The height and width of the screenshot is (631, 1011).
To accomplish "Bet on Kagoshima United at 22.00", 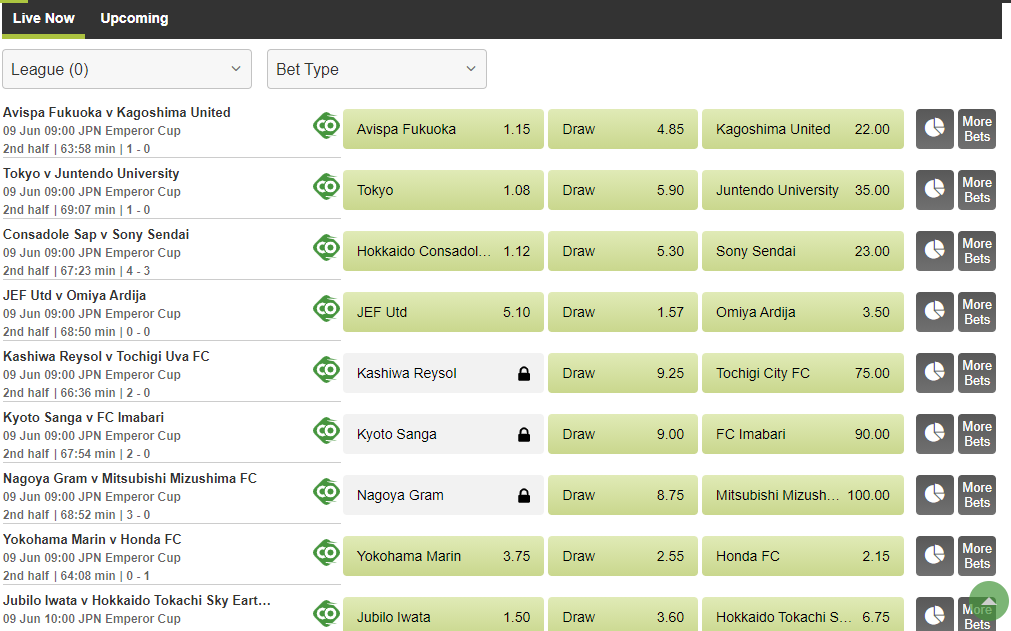I will pyautogui.click(x=803, y=129).
